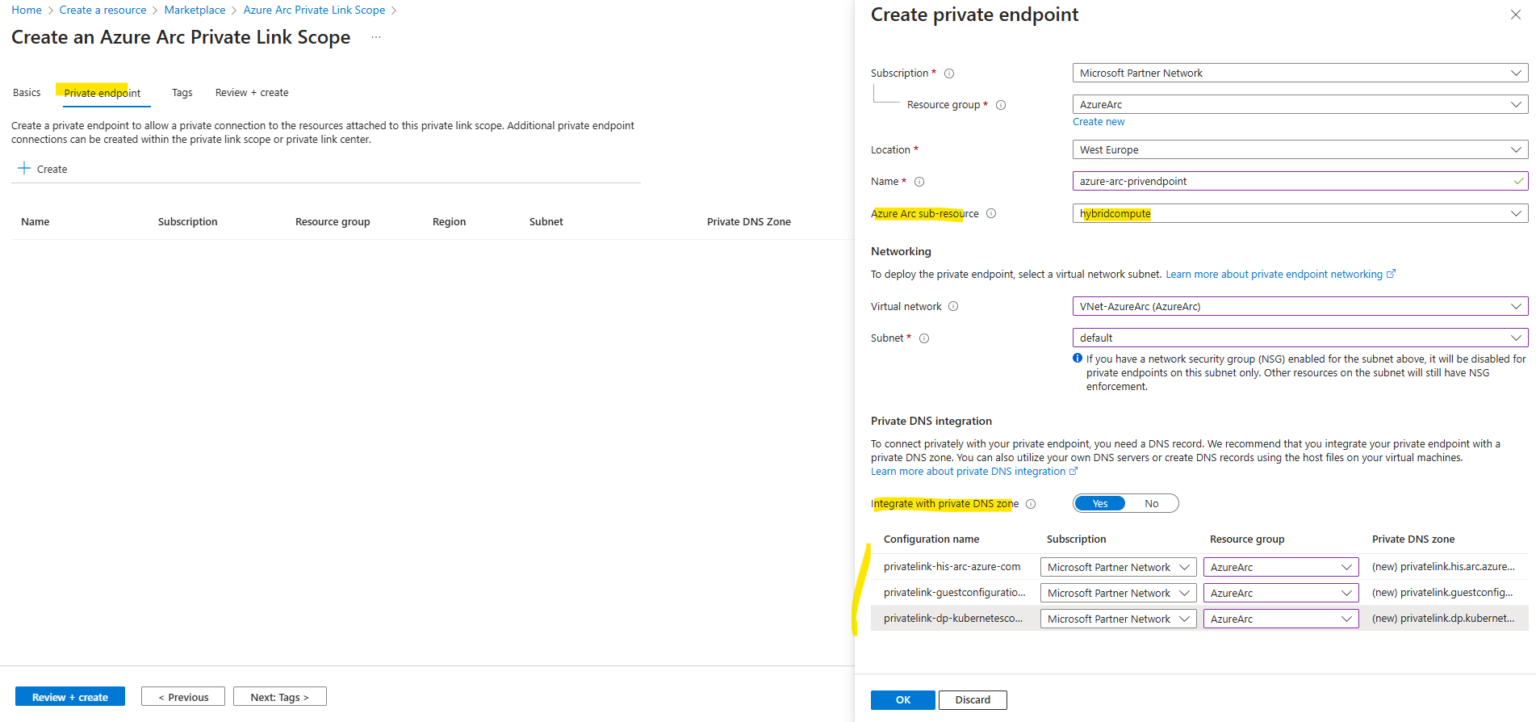Screen dimensions: 1536x722
Task: Click the plus Create icon
Action: (x=24, y=169)
